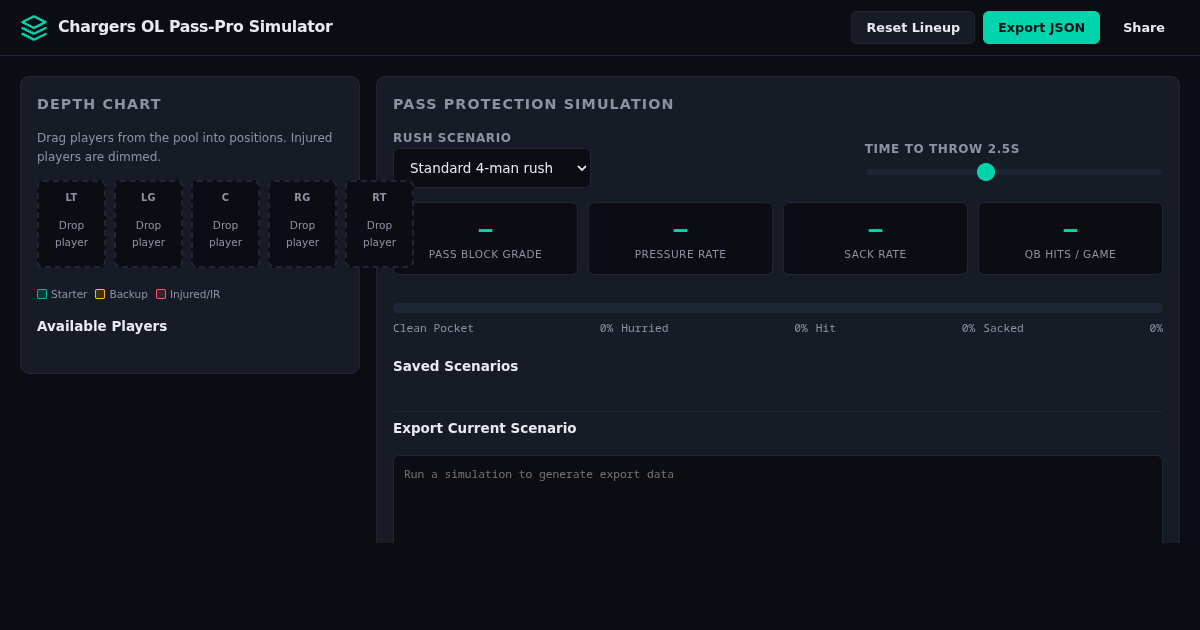Click the pocket outcome progress bar
This screenshot has width=1200, height=630.
click(x=778, y=308)
